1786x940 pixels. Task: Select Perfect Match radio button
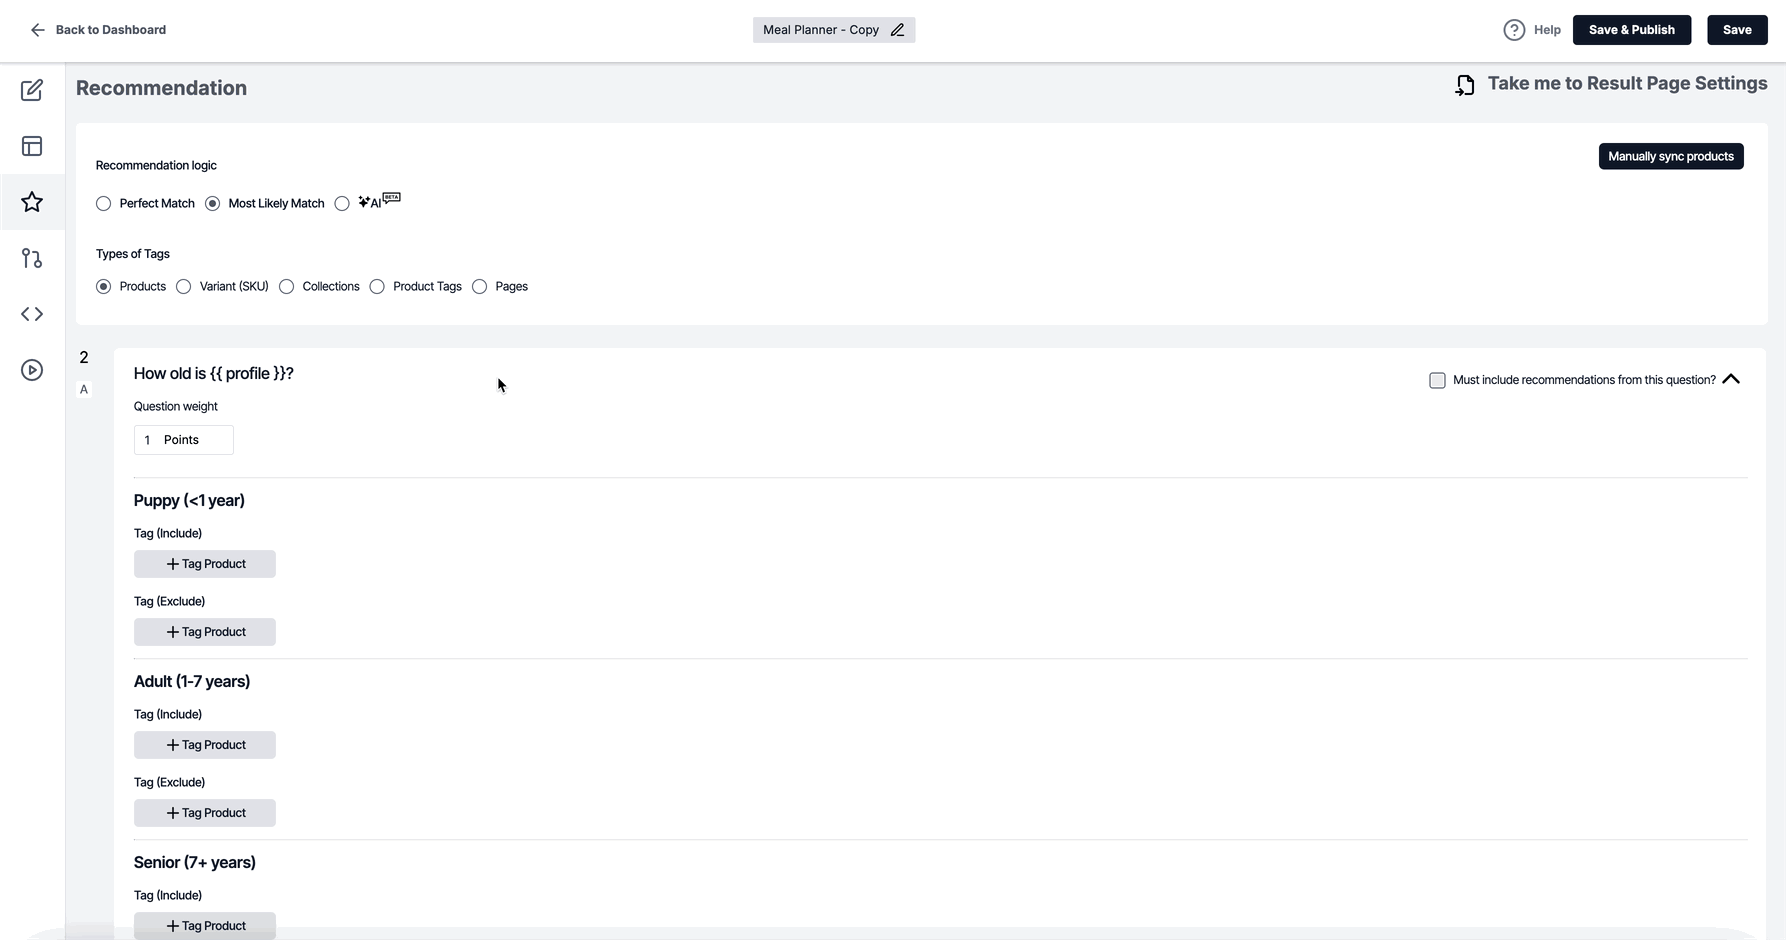tap(104, 203)
